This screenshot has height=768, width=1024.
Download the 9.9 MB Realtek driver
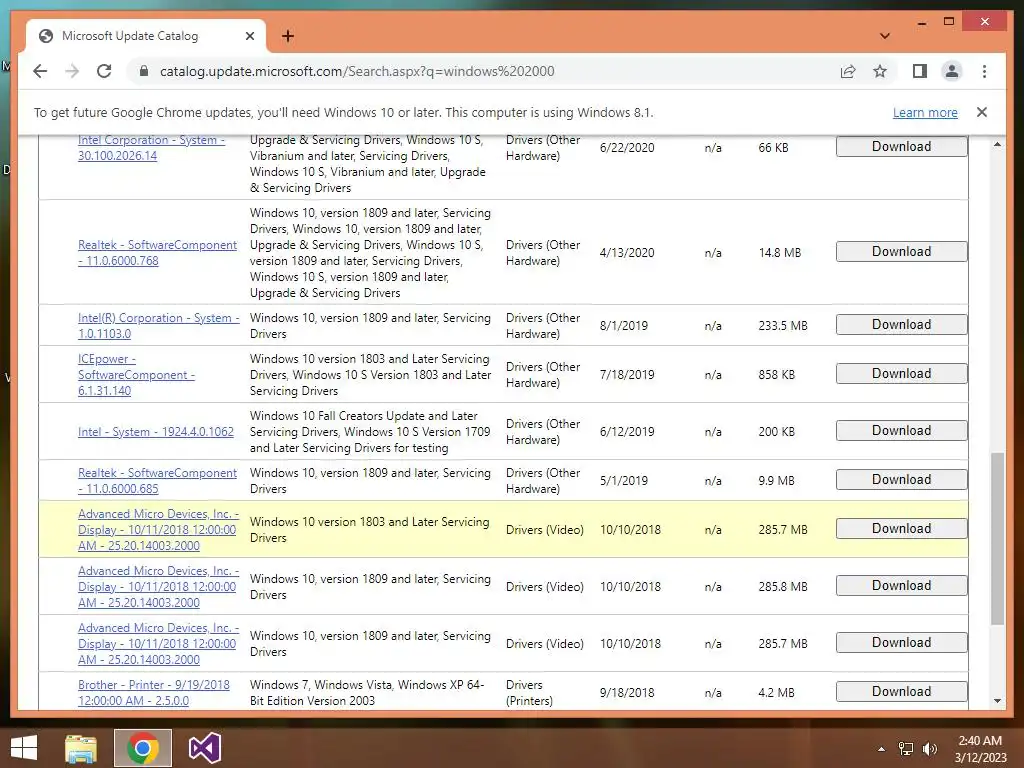click(901, 479)
